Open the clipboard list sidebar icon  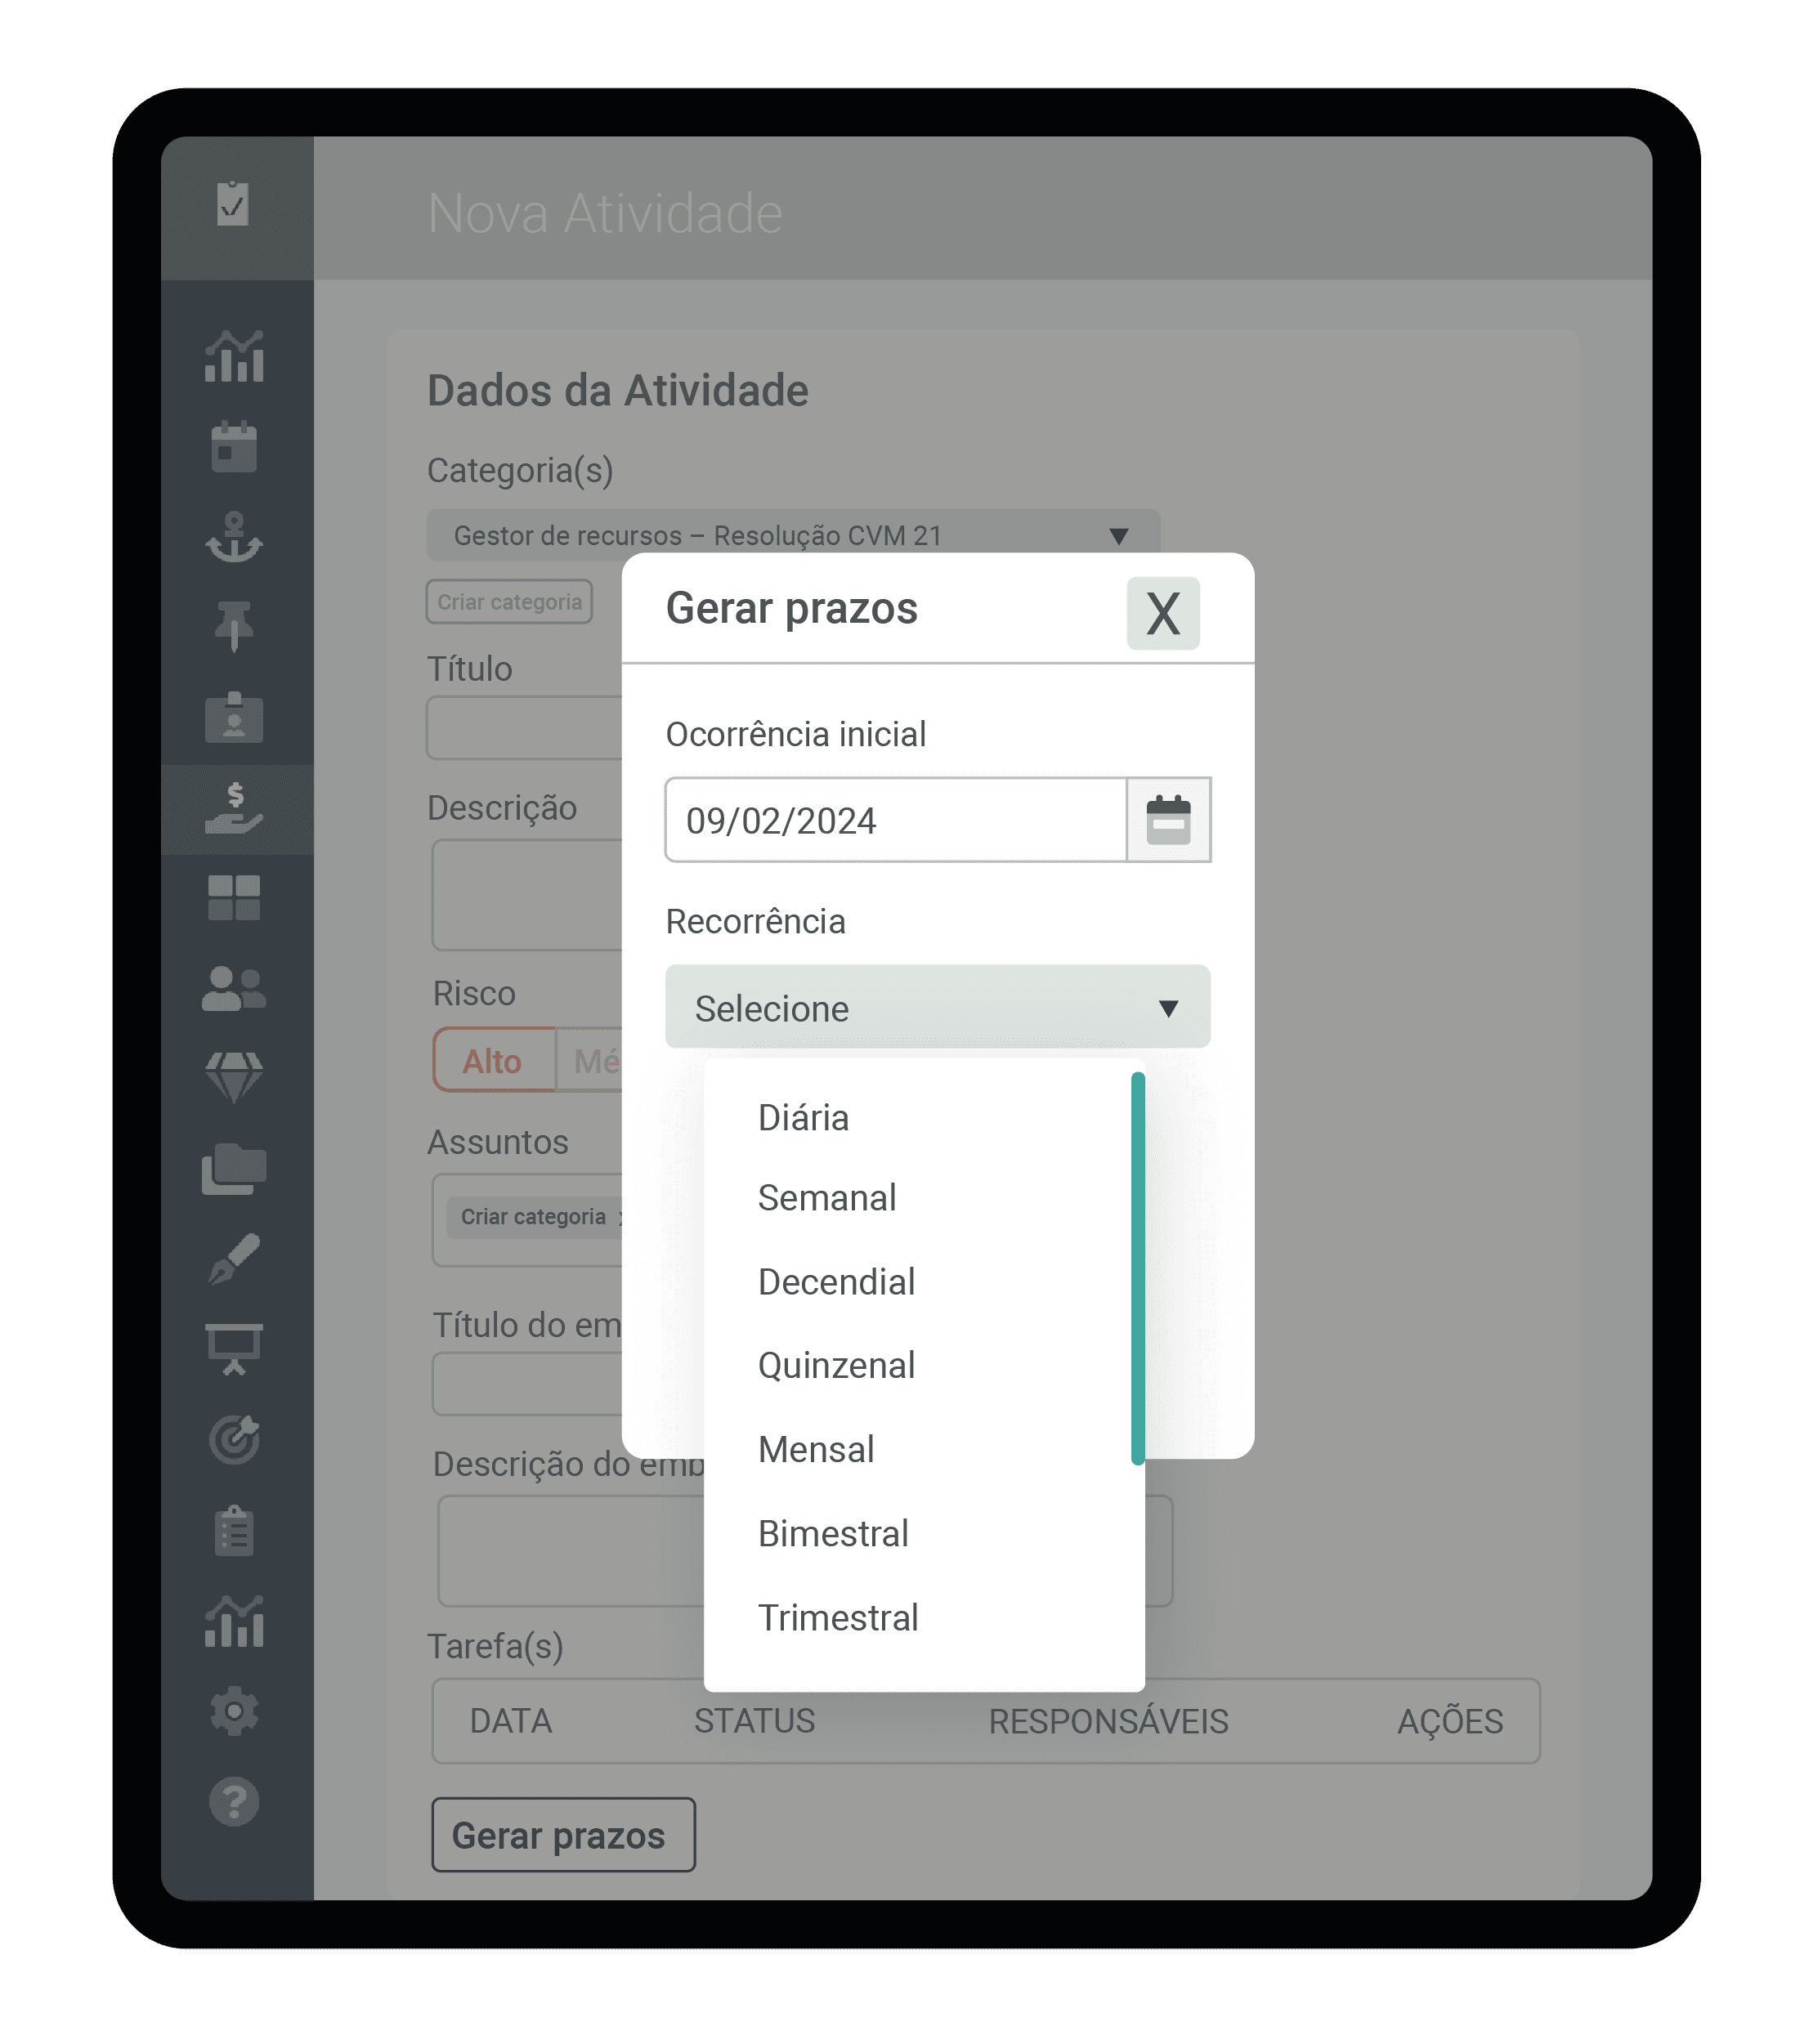pos(234,1531)
